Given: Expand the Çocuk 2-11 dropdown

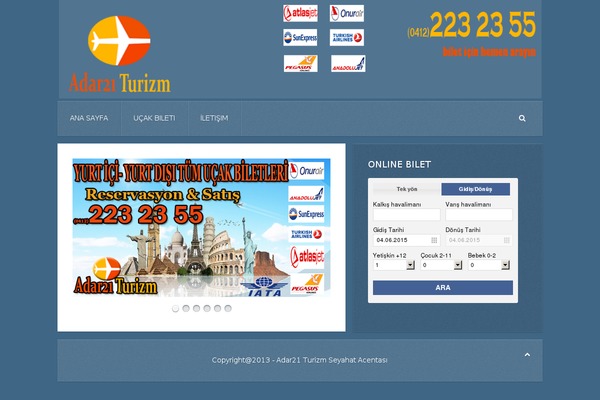Looking at the screenshot, I should (x=441, y=265).
